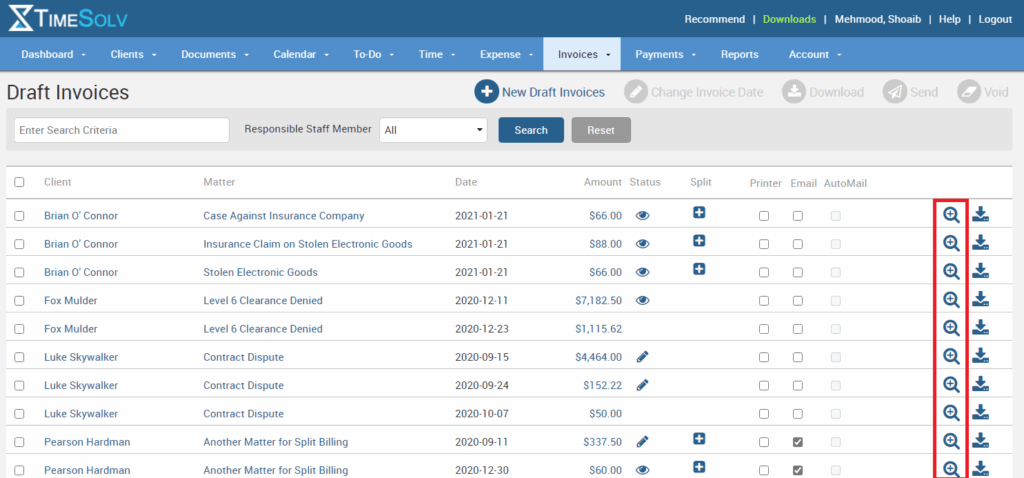
Task: Click the split plus icon for Insurance Claim on Stolen Electronic Goods
Action: (x=699, y=241)
